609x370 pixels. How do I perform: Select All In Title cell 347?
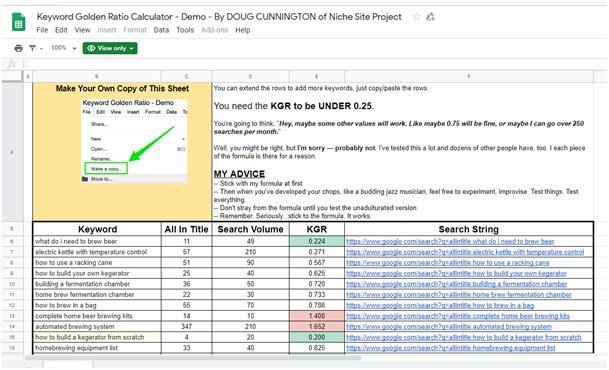click(186, 327)
